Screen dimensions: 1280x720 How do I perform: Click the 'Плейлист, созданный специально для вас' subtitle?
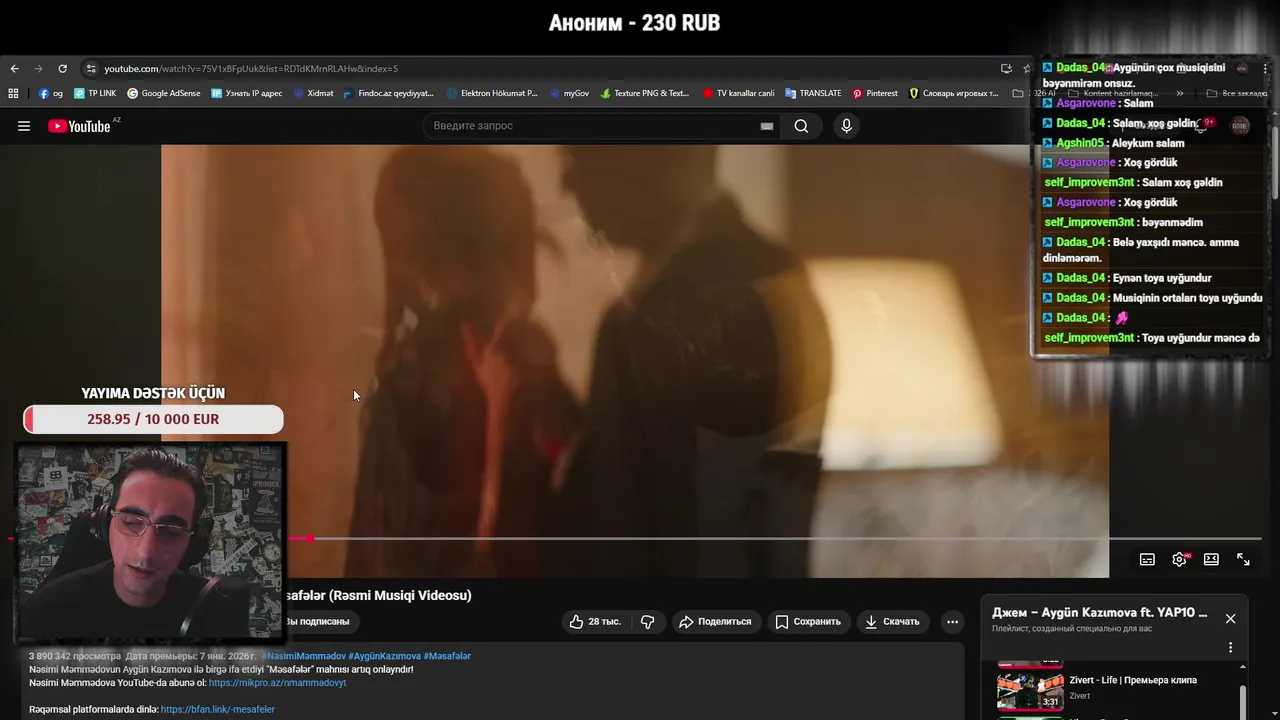point(1070,629)
